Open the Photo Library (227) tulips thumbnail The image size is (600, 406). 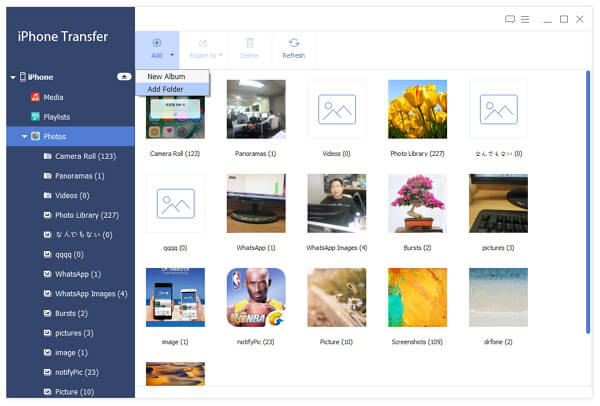click(x=417, y=109)
